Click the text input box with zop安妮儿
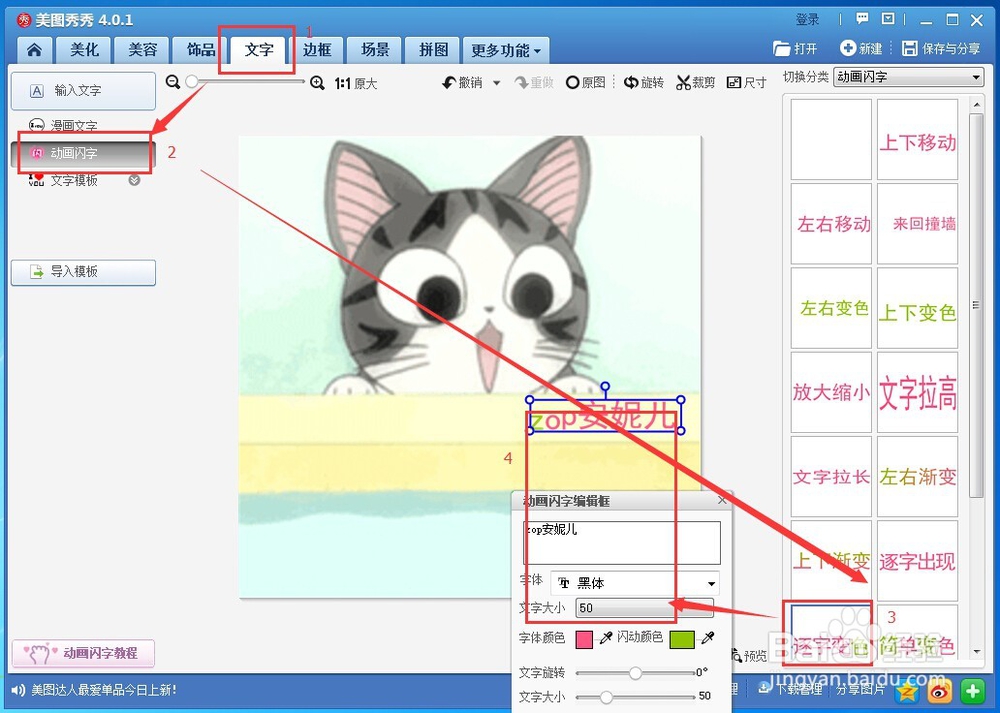 click(622, 542)
